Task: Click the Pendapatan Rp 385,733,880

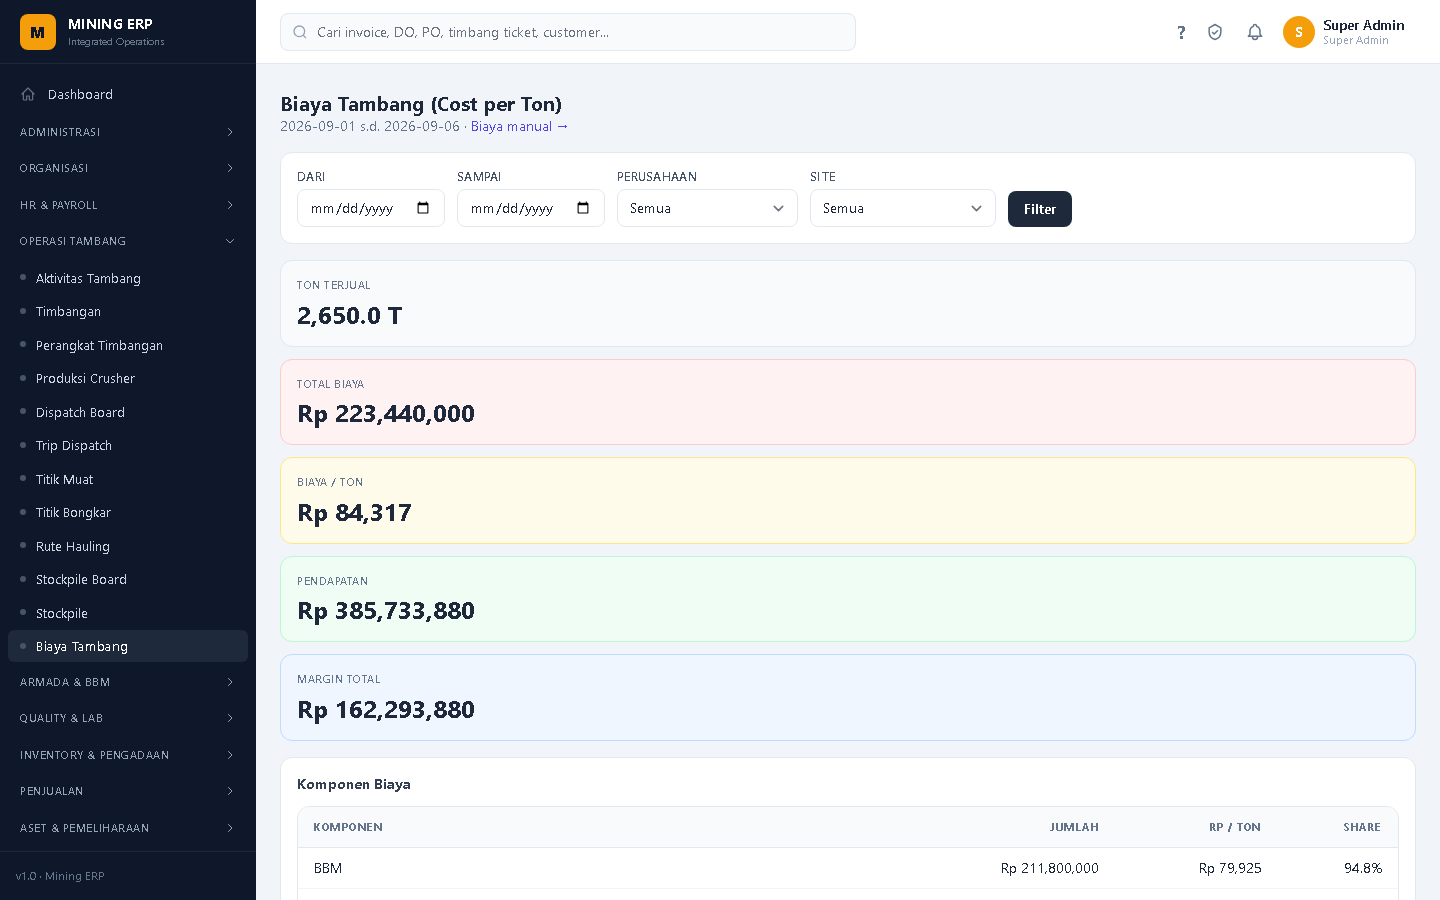Action: point(386,611)
